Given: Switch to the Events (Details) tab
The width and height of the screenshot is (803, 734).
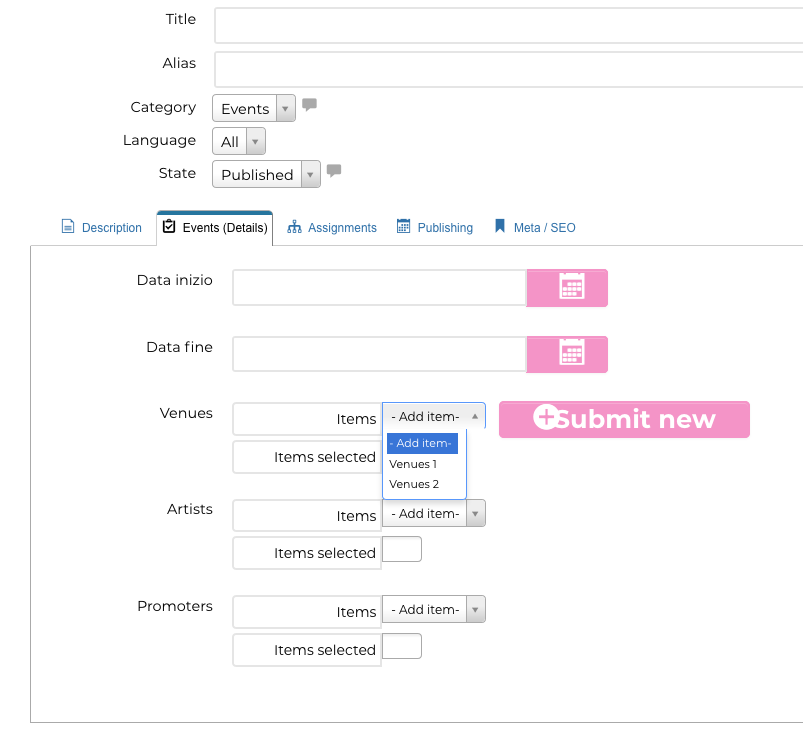Looking at the screenshot, I should [215, 228].
